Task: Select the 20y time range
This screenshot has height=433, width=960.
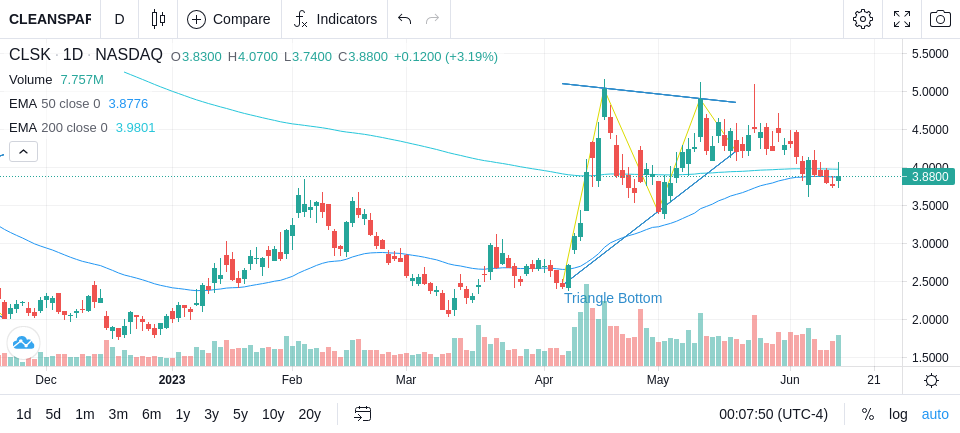Action: (309, 414)
